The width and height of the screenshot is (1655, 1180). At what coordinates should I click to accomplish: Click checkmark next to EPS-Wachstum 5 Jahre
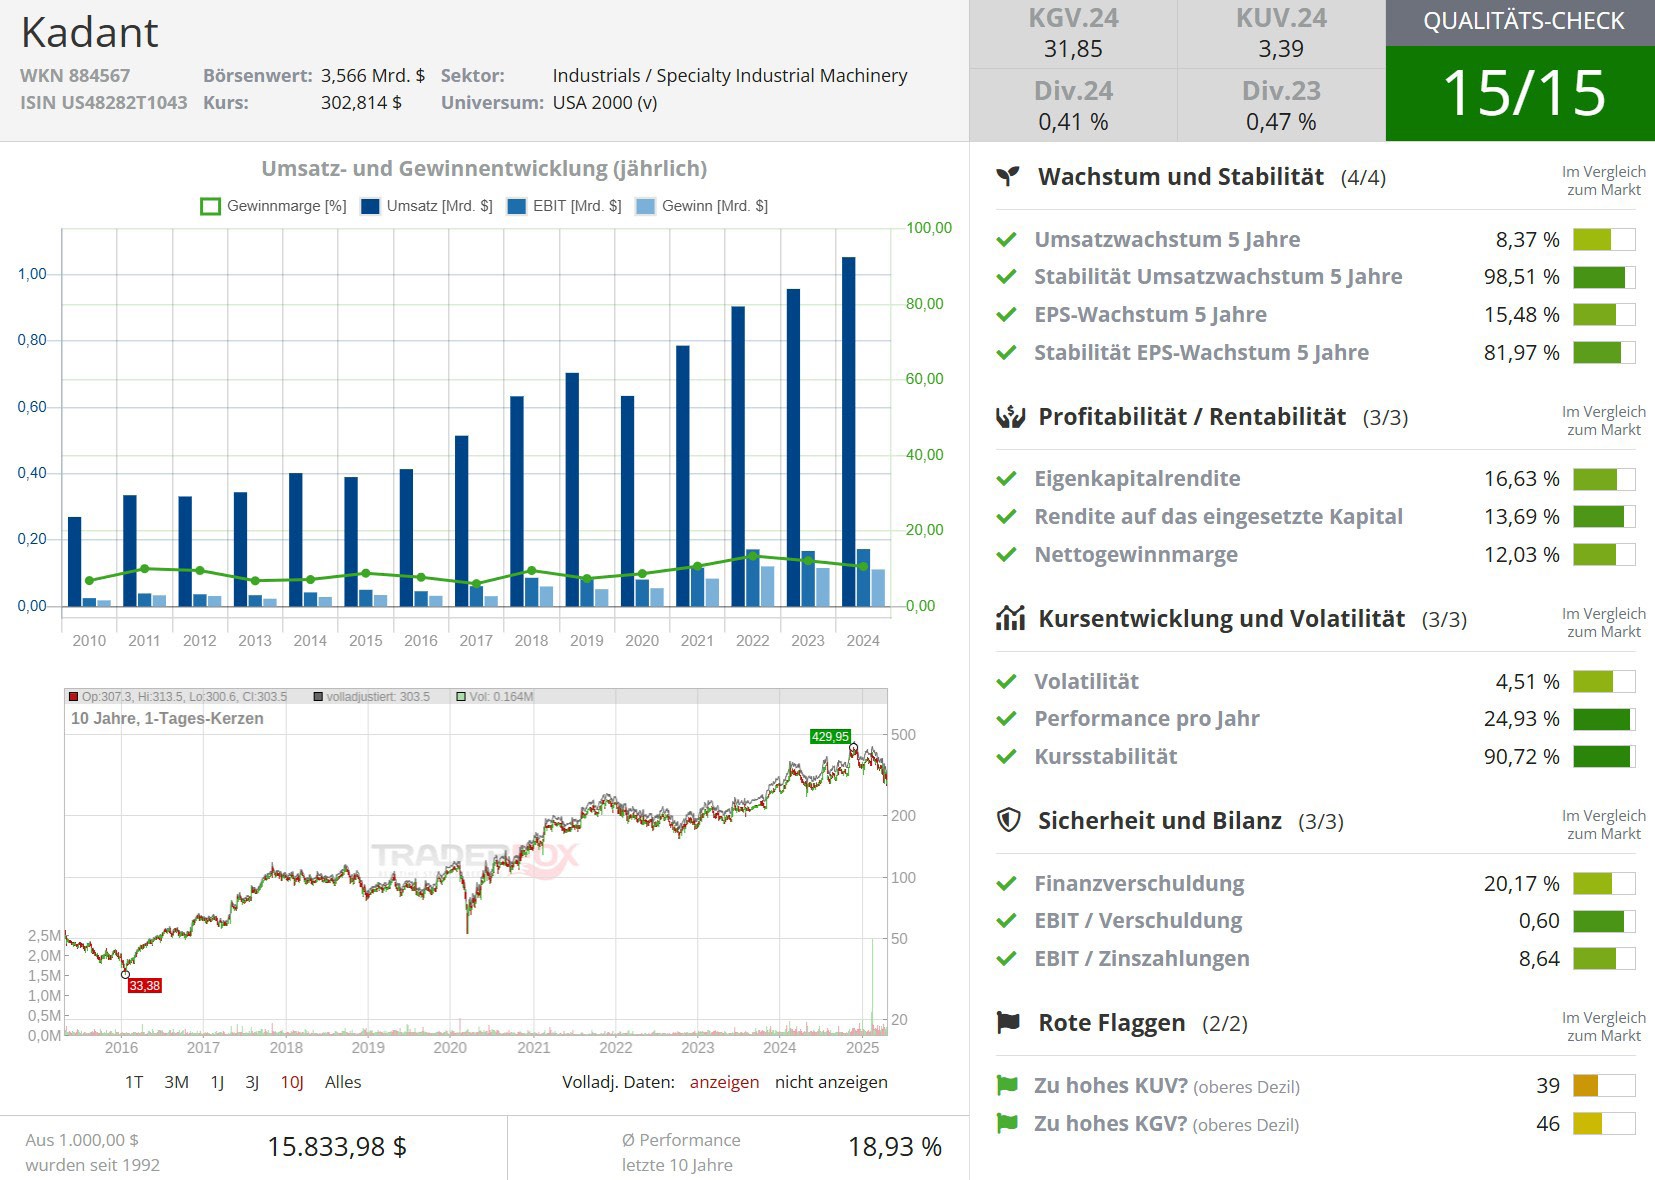coord(1007,315)
